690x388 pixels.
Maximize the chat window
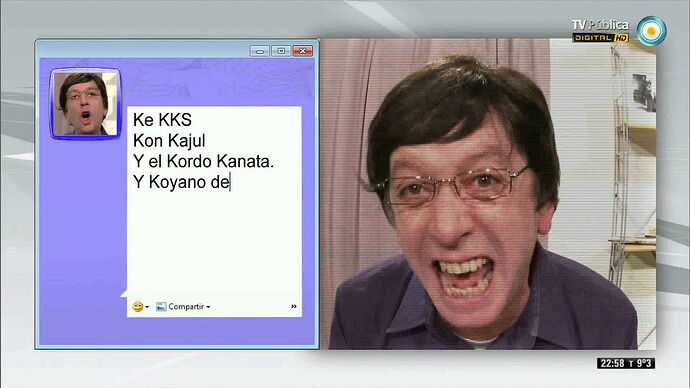281,51
